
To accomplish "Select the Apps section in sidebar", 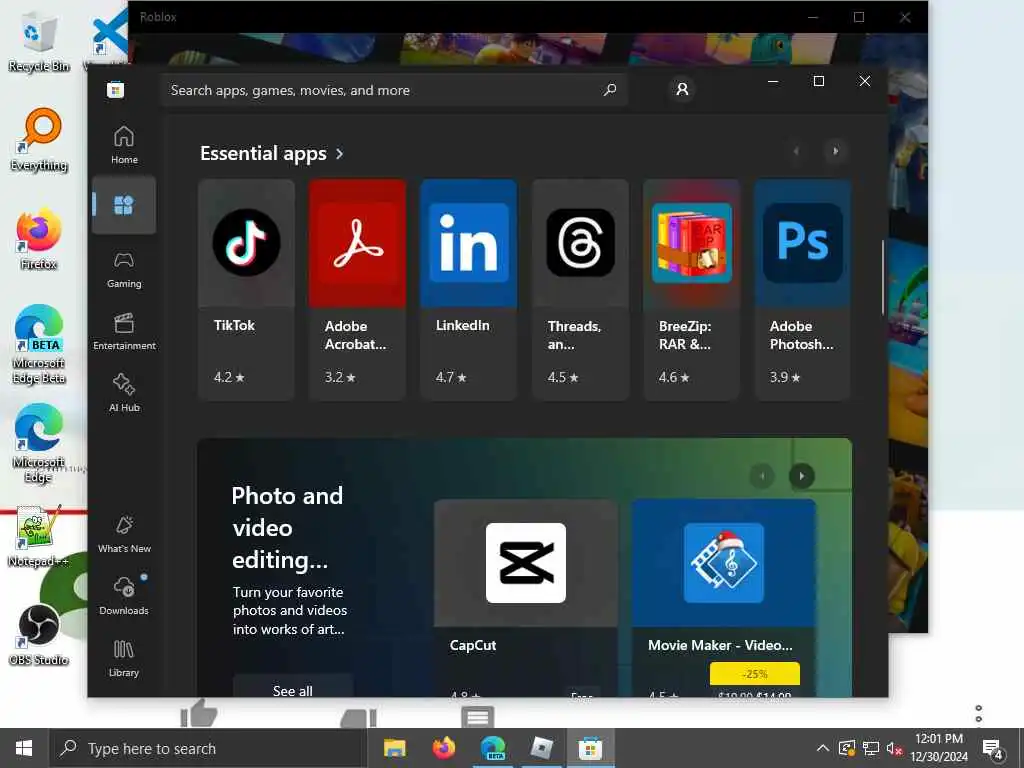I will 124,205.
